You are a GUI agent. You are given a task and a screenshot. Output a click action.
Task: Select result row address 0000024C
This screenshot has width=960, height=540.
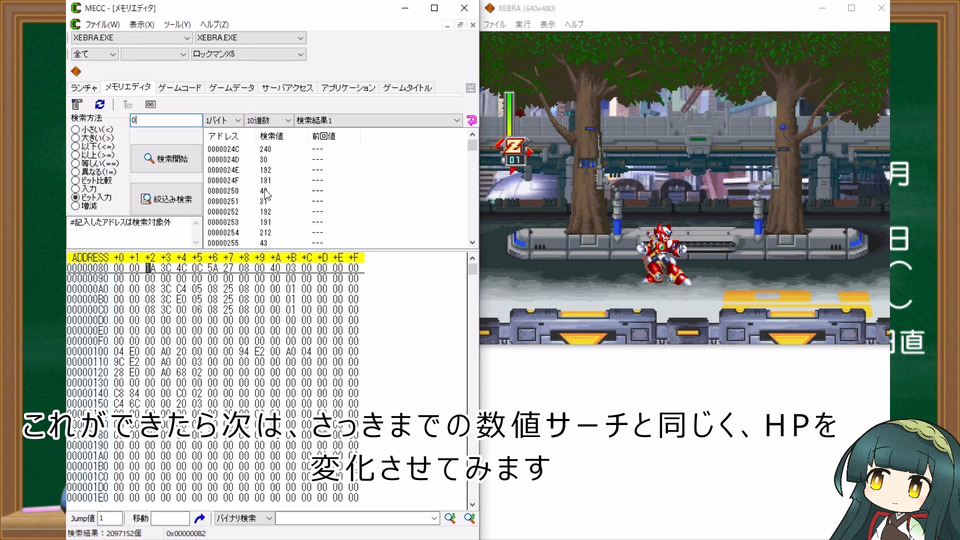223,149
